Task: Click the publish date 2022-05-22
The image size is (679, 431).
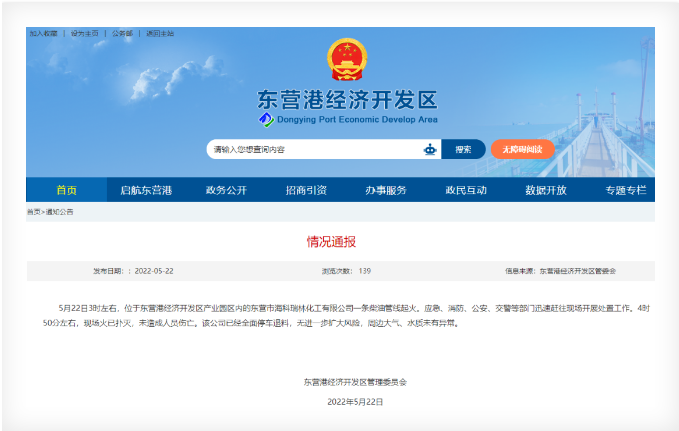Action: (154, 271)
